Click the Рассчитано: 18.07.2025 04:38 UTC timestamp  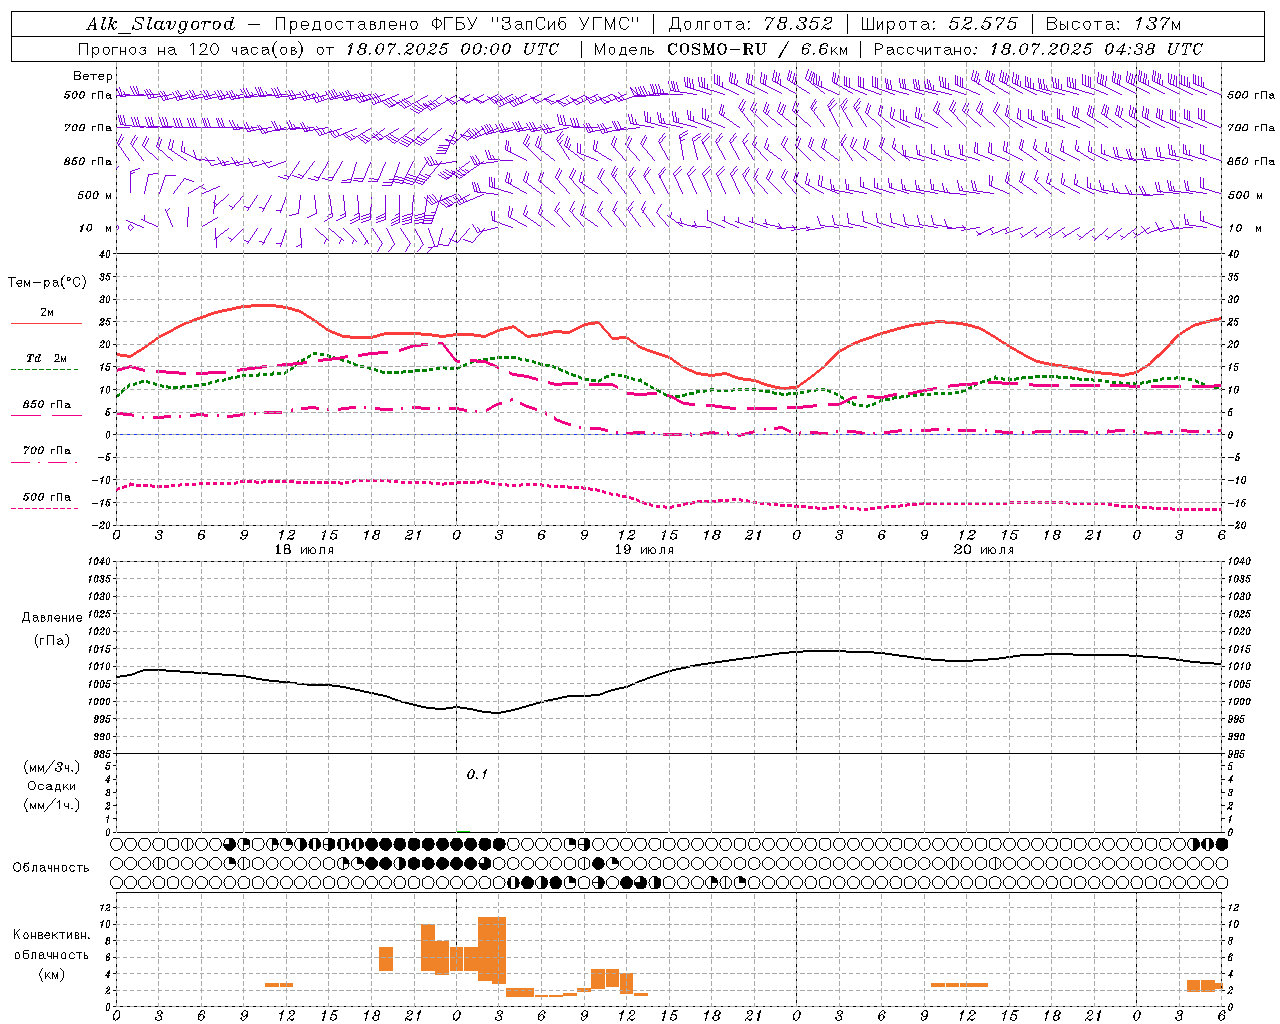click(1038, 49)
